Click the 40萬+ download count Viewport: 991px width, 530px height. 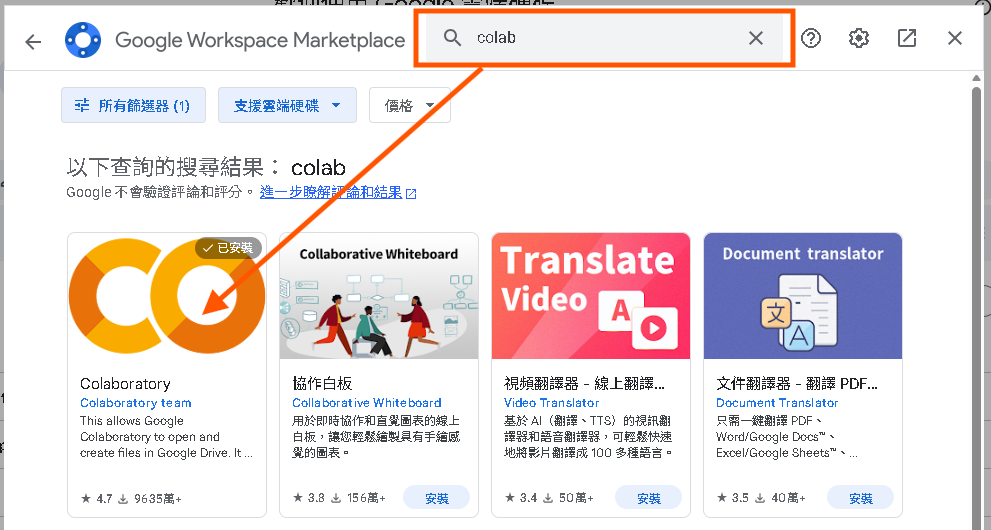tap(780, 498)
